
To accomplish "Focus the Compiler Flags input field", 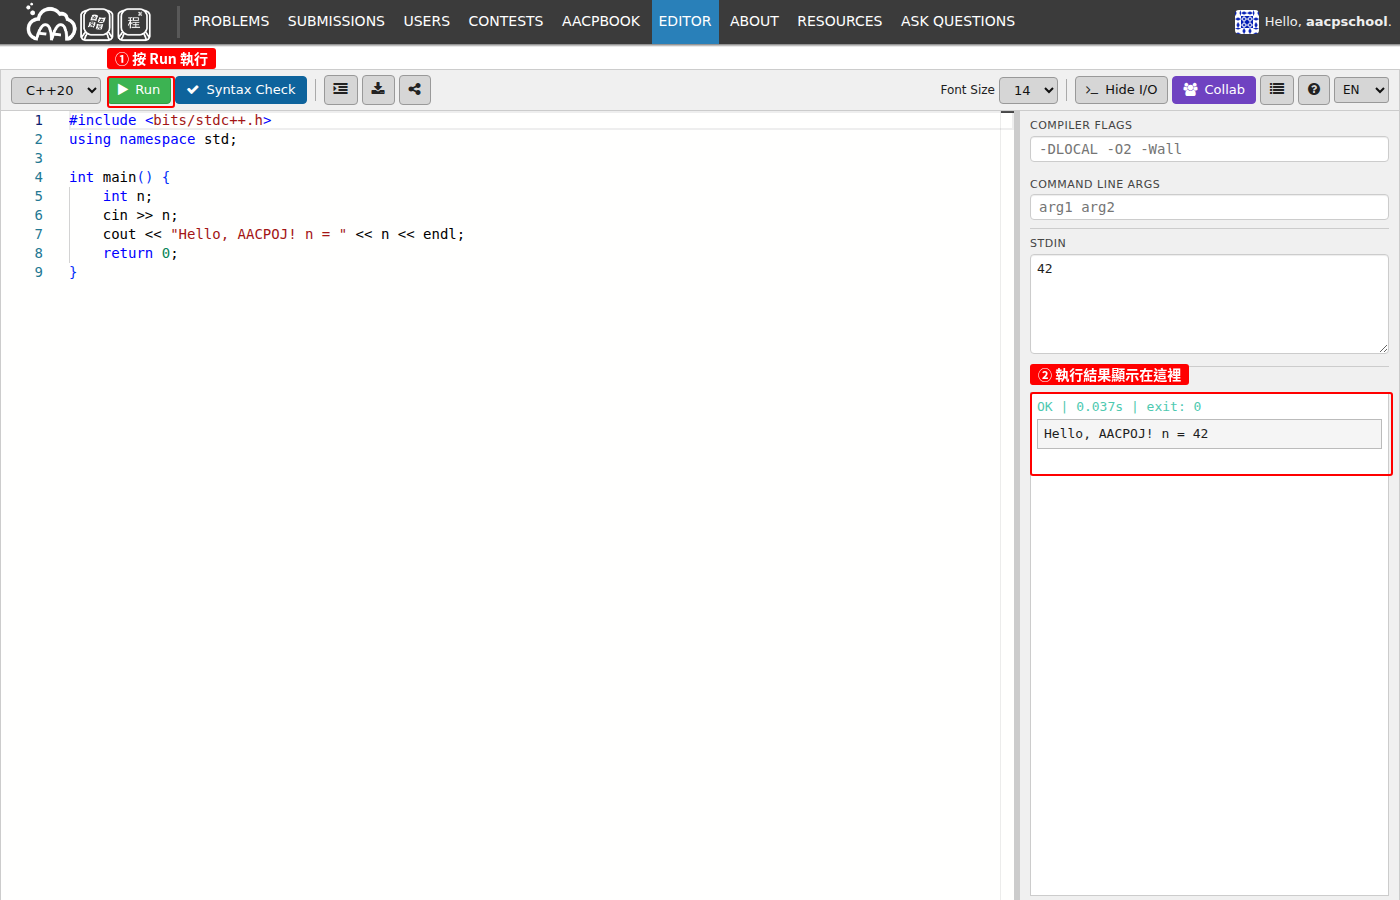I will (1209, 149).
